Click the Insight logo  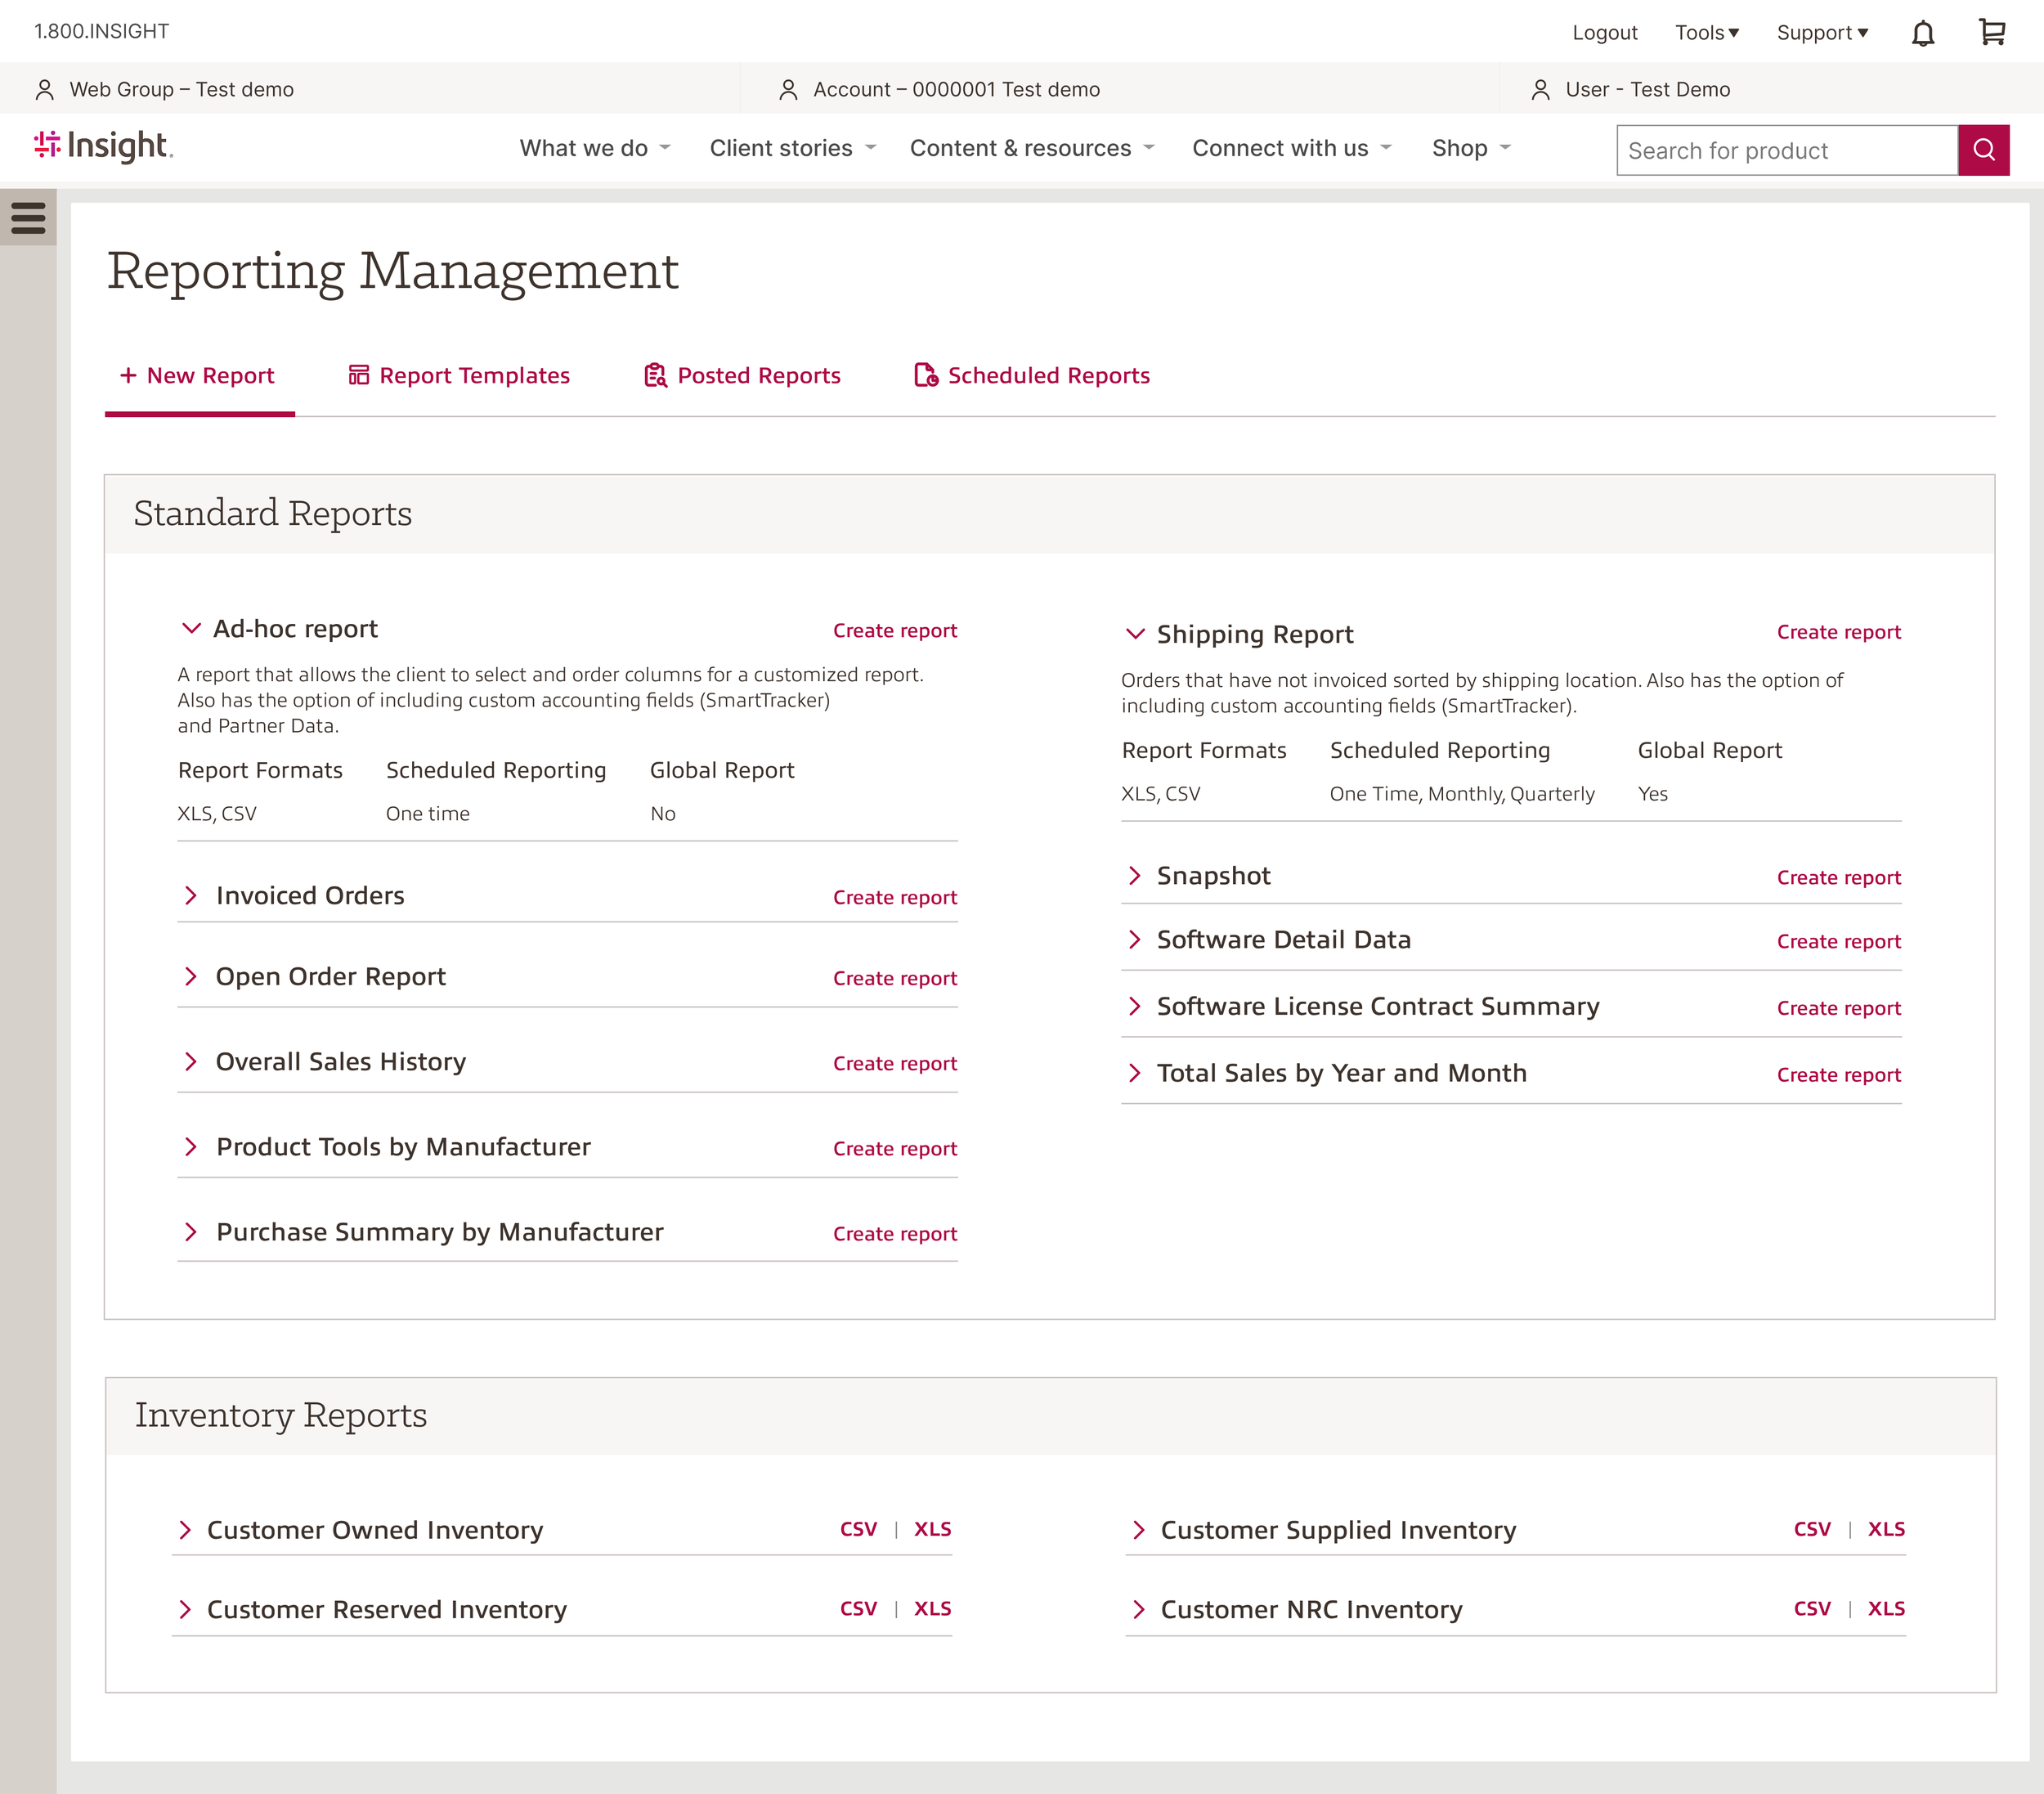(104, 146)
